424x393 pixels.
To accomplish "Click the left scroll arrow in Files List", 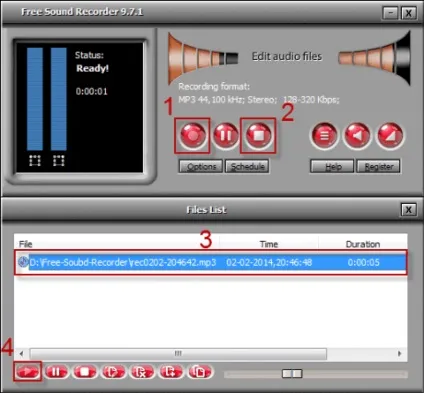I will point(22,353).
